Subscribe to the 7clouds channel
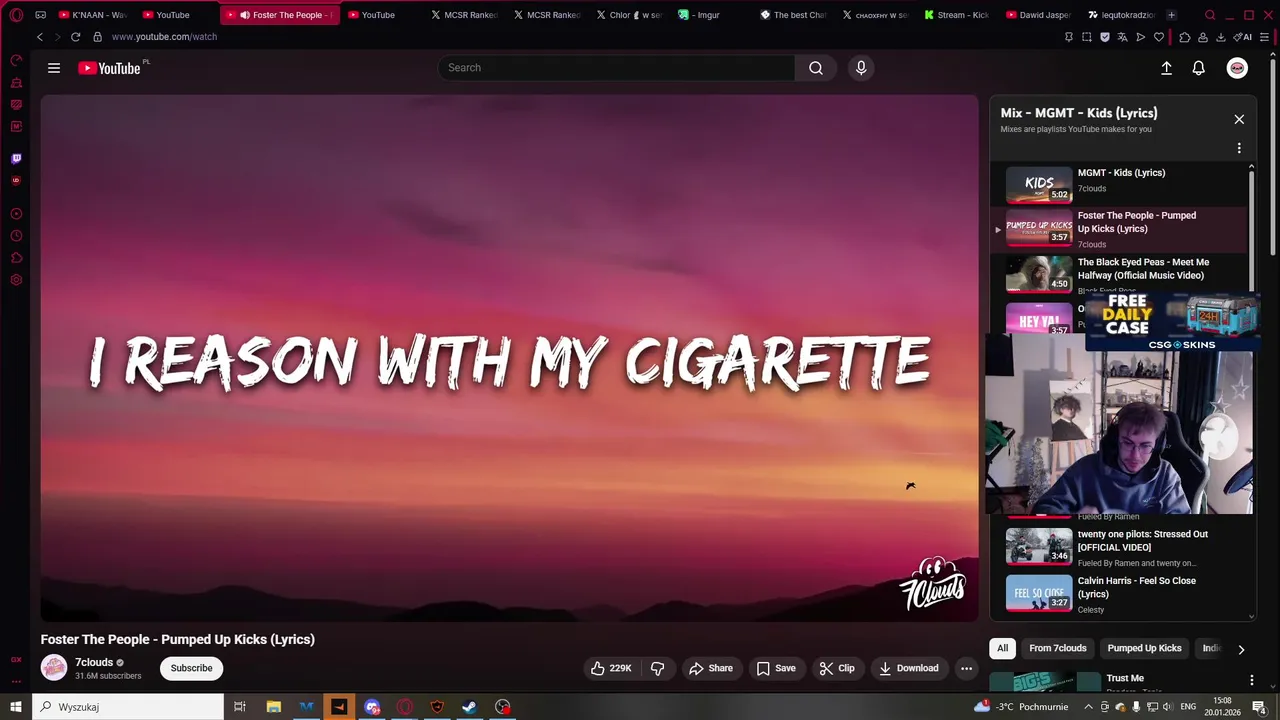The width and height of the screenshot is (1280, 720). [191, 668]
